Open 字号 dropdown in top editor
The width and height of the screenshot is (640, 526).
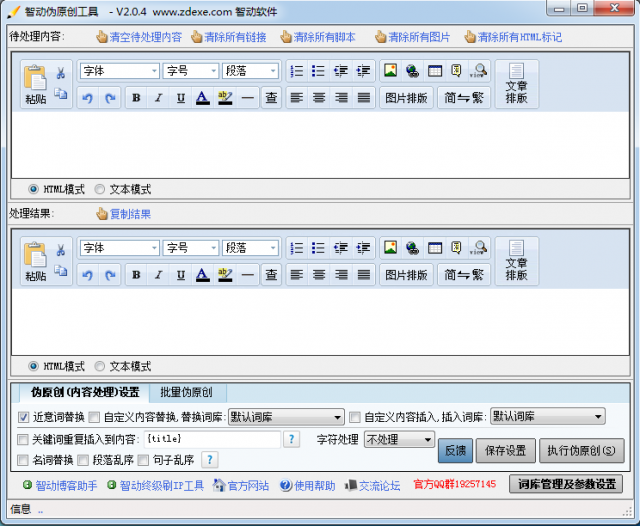pyautogui.click(x=191, y=71)
